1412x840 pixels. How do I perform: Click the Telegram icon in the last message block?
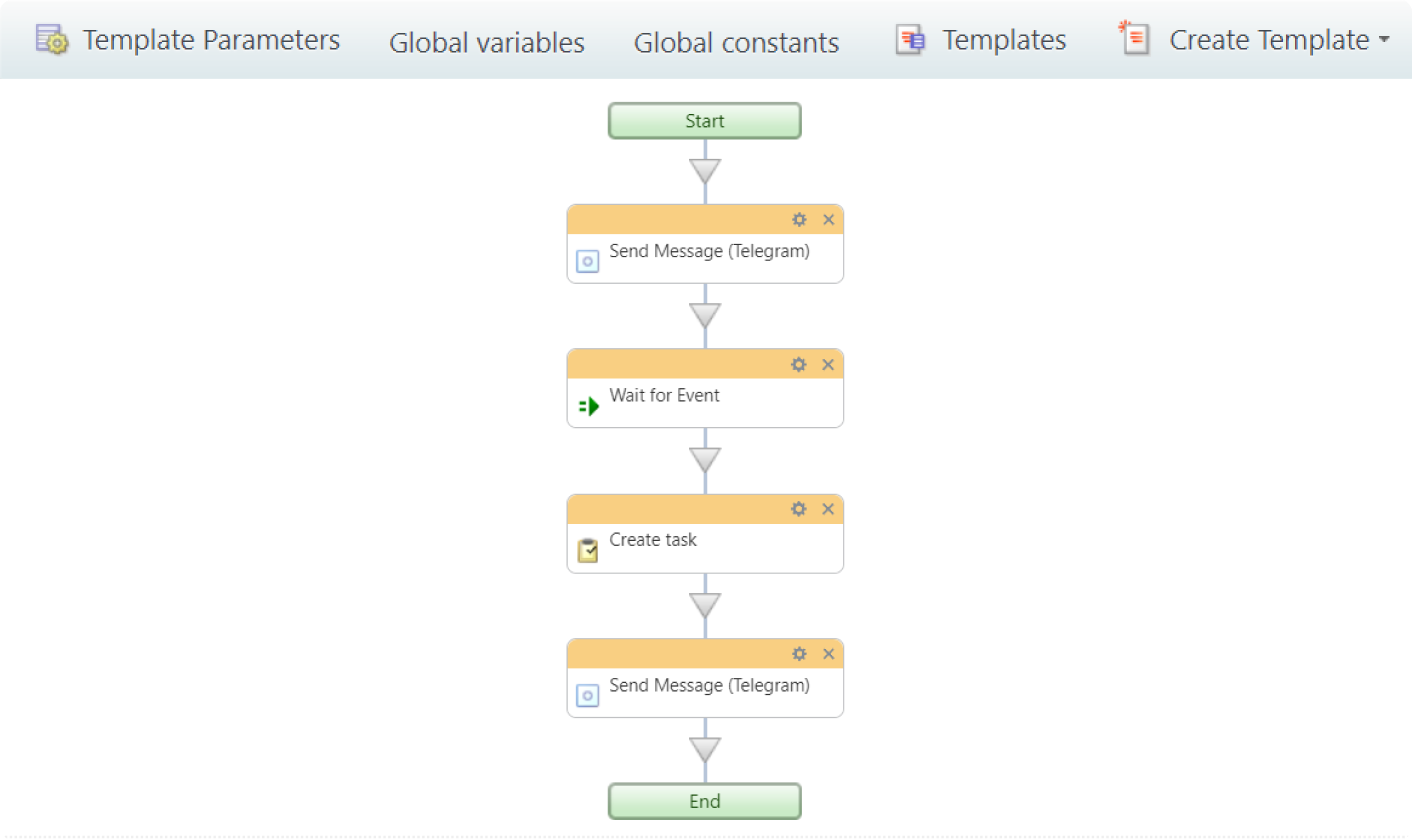click(587, 695)
